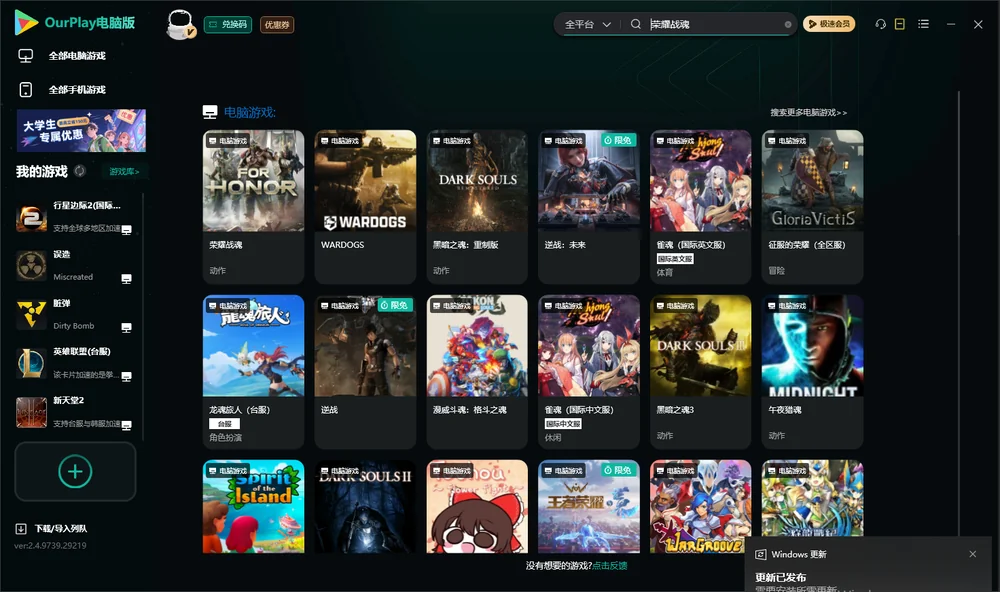Open the 下载/导入列队 download queue
This screenshot has width=1000, height=592.
(x=61, y=529)
